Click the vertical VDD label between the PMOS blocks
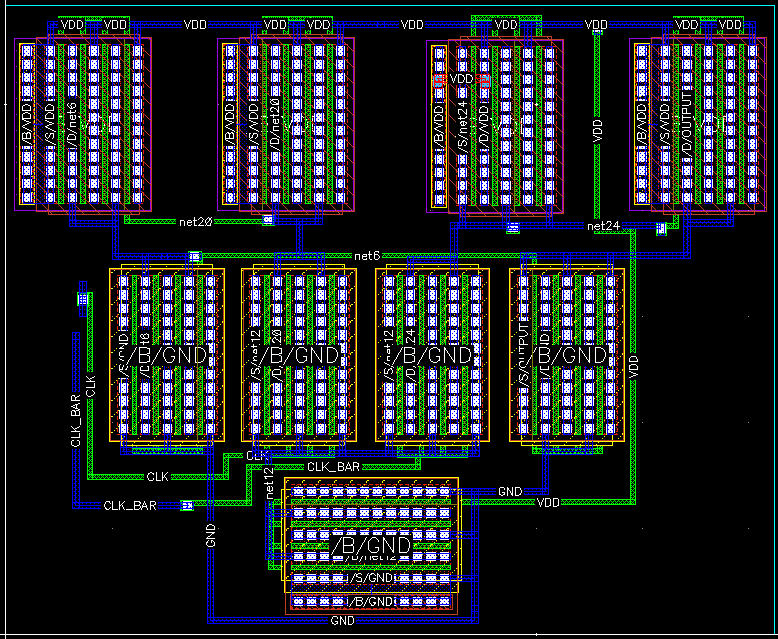 click(x=597, y=131)
